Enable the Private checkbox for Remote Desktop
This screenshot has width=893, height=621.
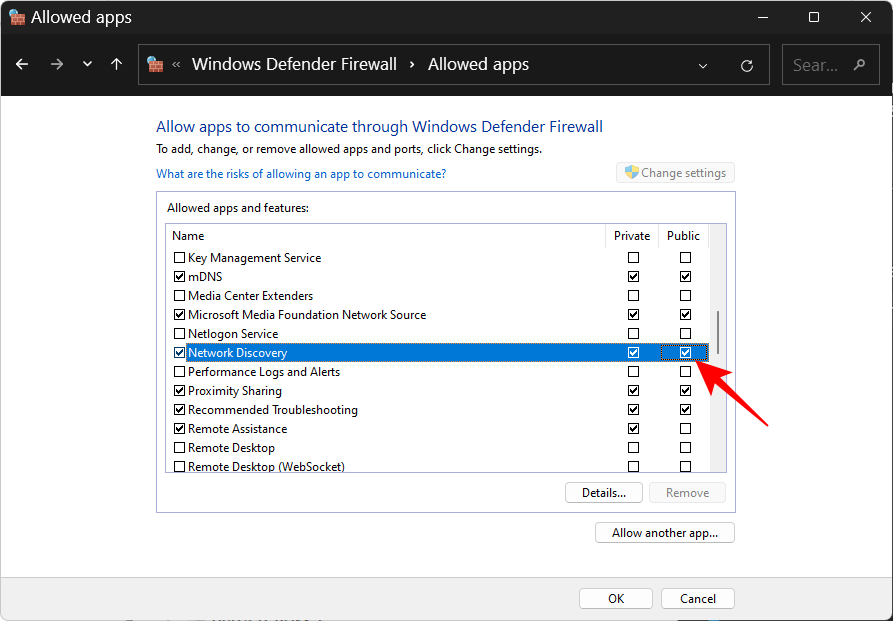(x=633, y=447)
